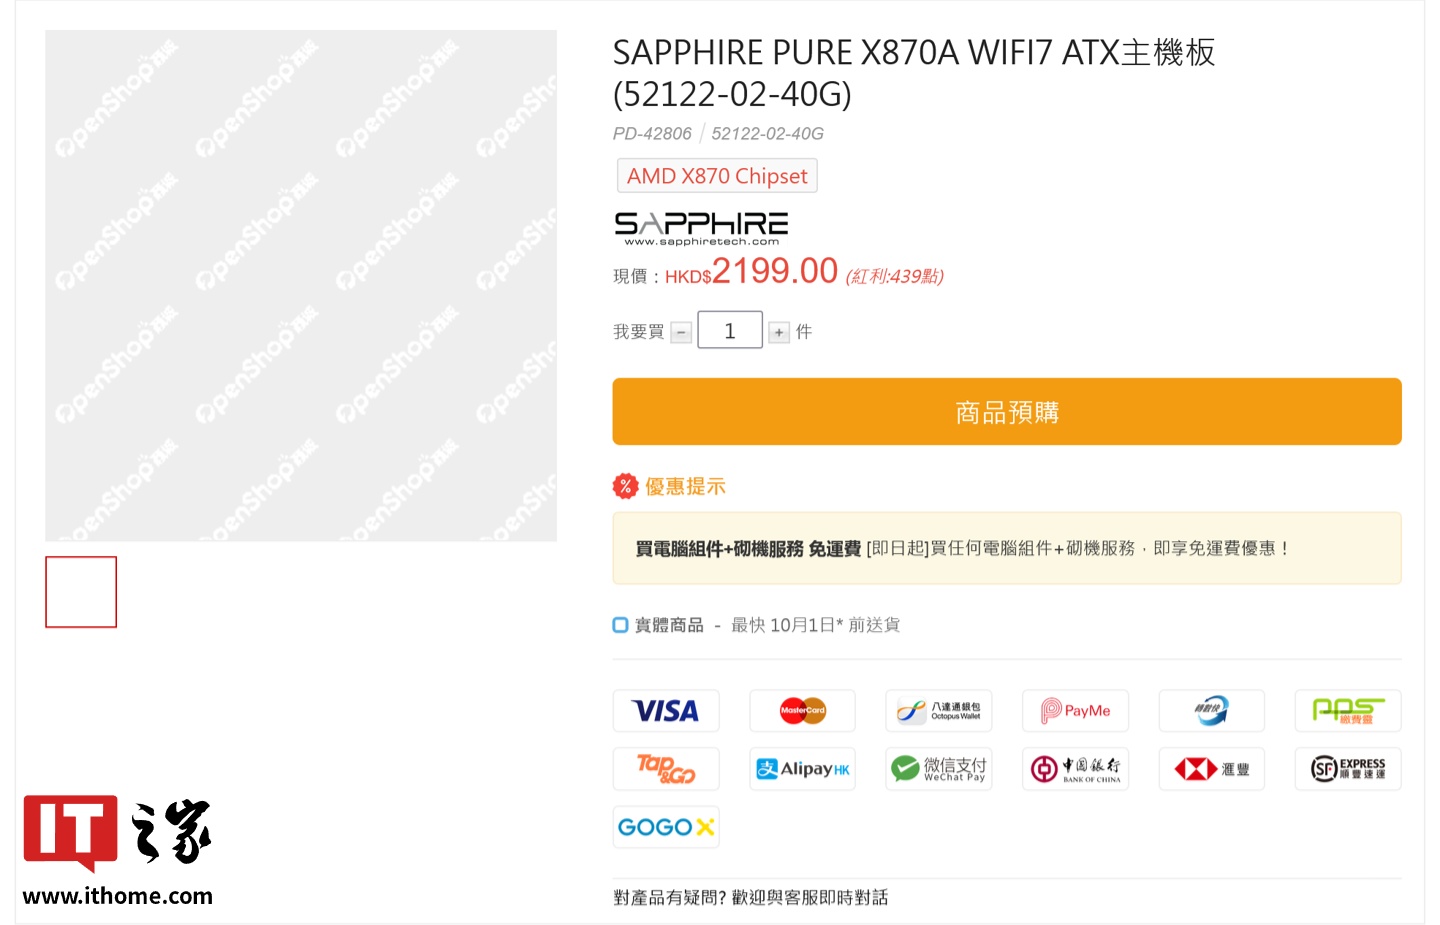The width and height of the screenshot is (1440, 925).
Task: Click the Bank of China payment icon
Action: [1075, 768]
